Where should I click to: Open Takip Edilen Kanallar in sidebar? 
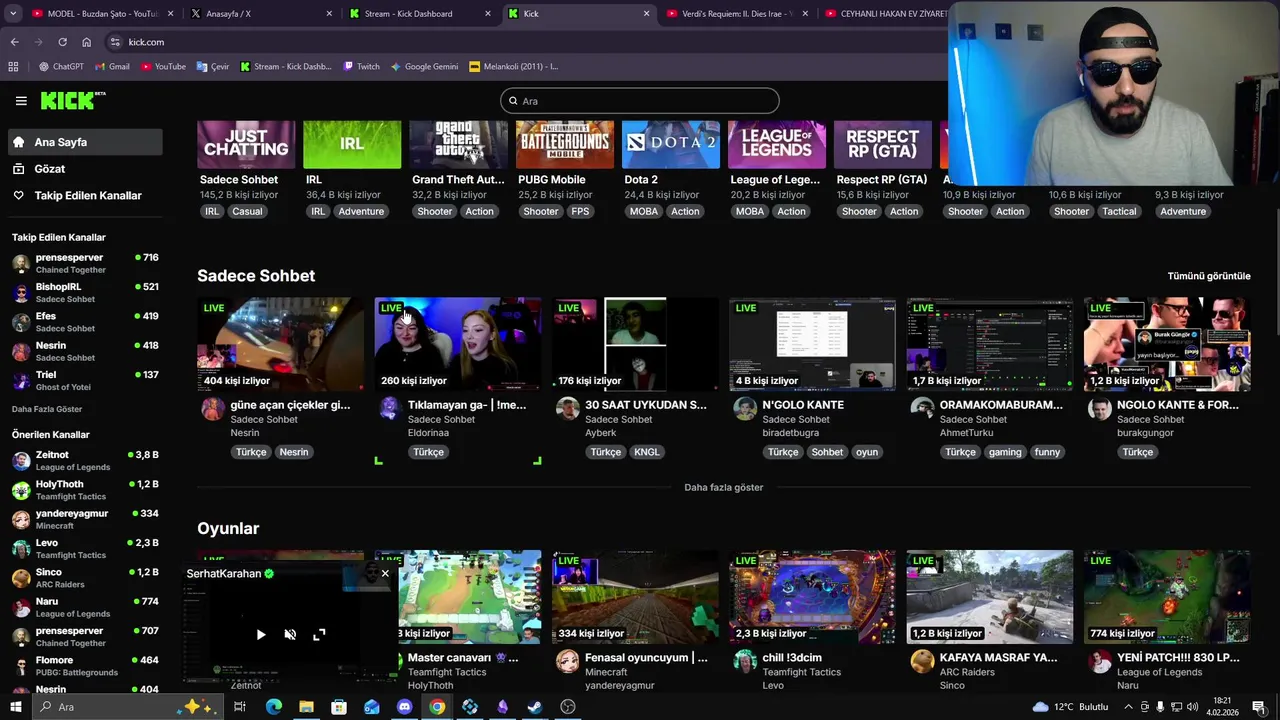(x=85, y=195)
